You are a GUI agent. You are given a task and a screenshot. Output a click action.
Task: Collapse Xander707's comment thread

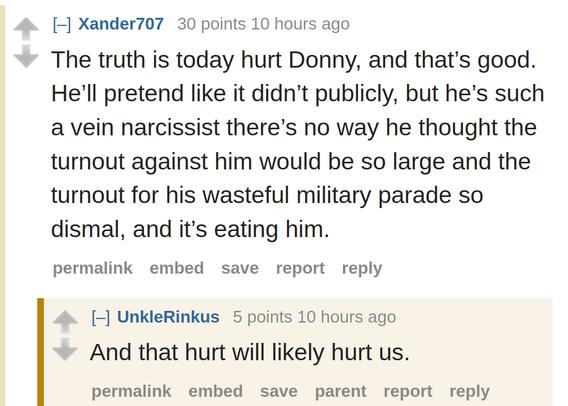(x=62, y=25)
